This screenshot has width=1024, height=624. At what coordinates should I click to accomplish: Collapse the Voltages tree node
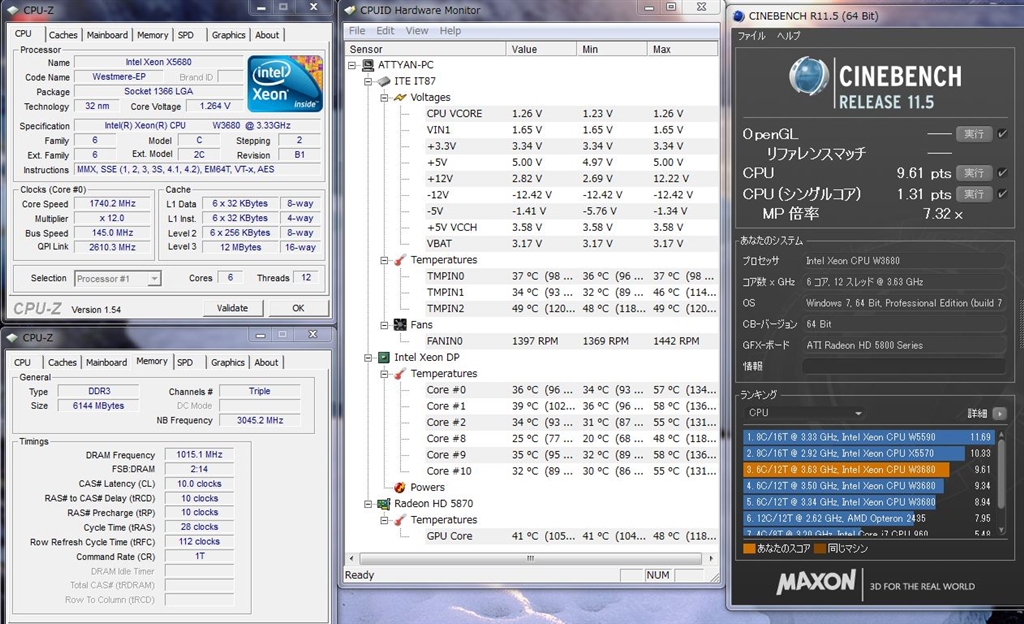pos(385,97)
